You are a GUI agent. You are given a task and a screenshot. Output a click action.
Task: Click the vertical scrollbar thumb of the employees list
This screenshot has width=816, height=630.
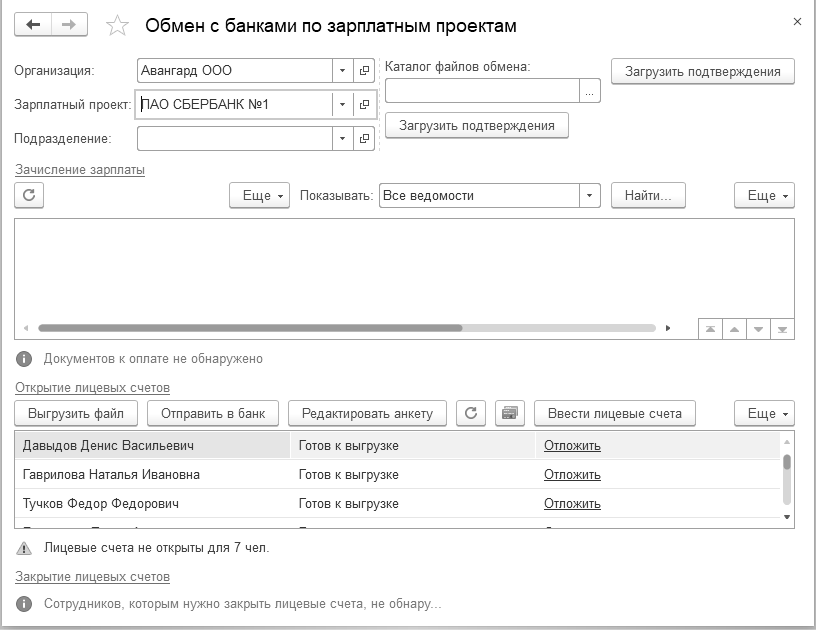(787, 462)
